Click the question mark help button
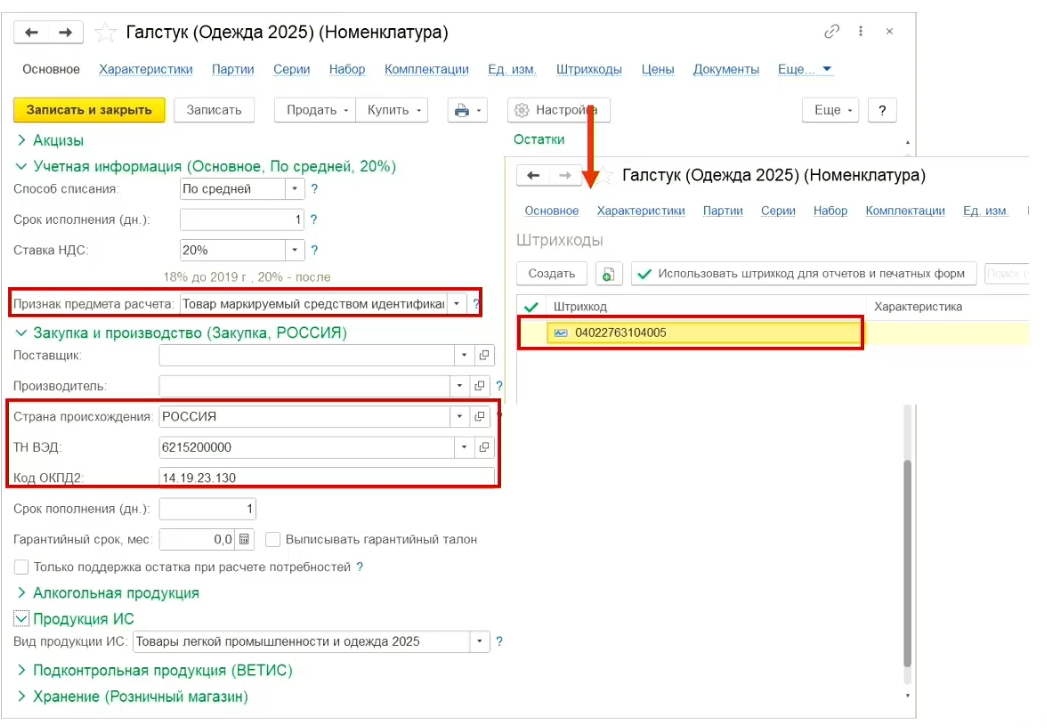The width and height of the screenshot is (1047, 728). point(881,110)
